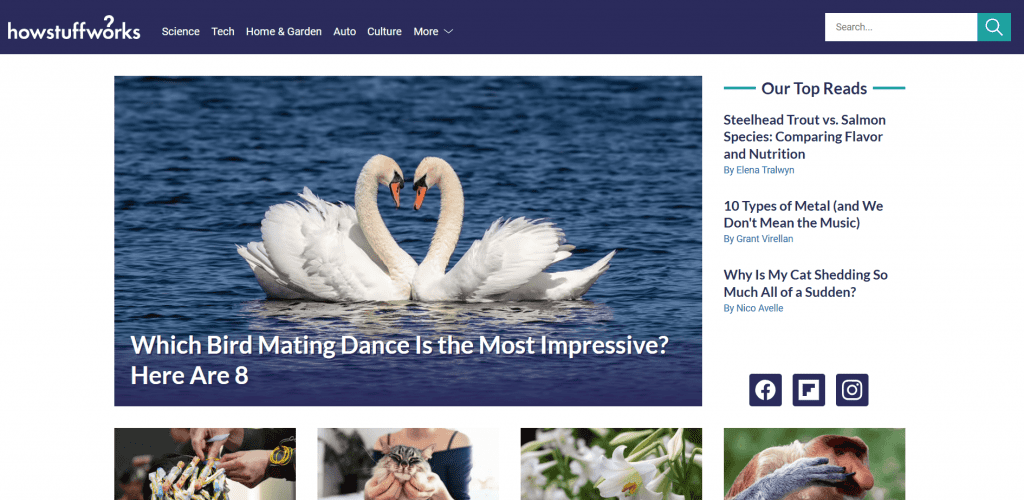This screenshot has height=500, width=1024.
Task: Open the 10 Types of Metal article
Action: (803, 214)
